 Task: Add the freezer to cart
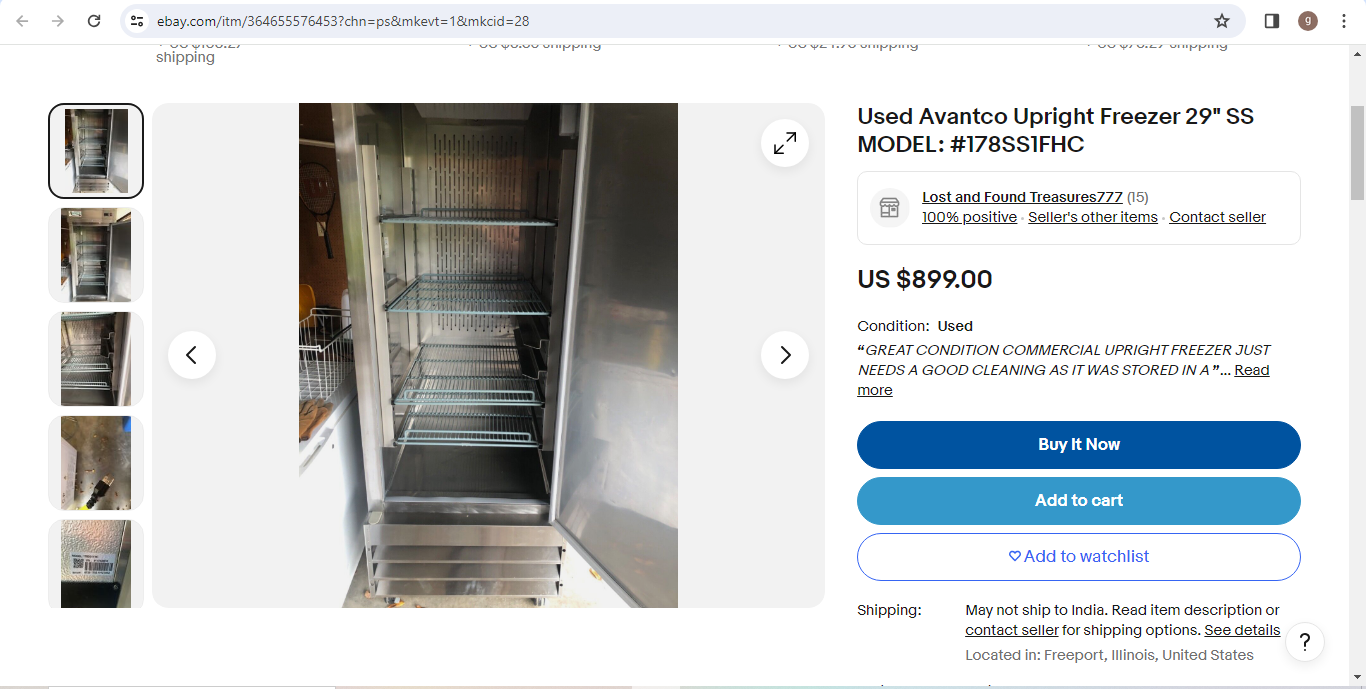pos(1079,501)
